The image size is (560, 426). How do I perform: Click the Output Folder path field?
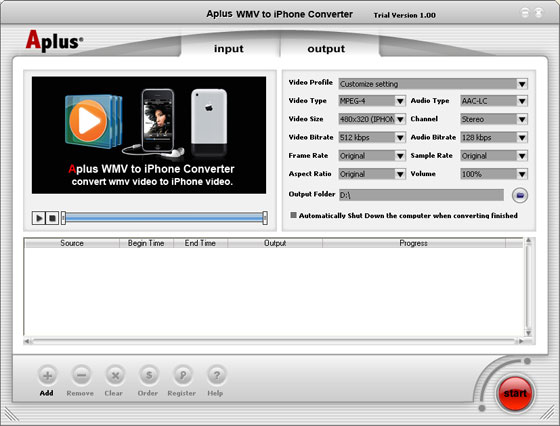pyautogui.click(x=421, y=195)
